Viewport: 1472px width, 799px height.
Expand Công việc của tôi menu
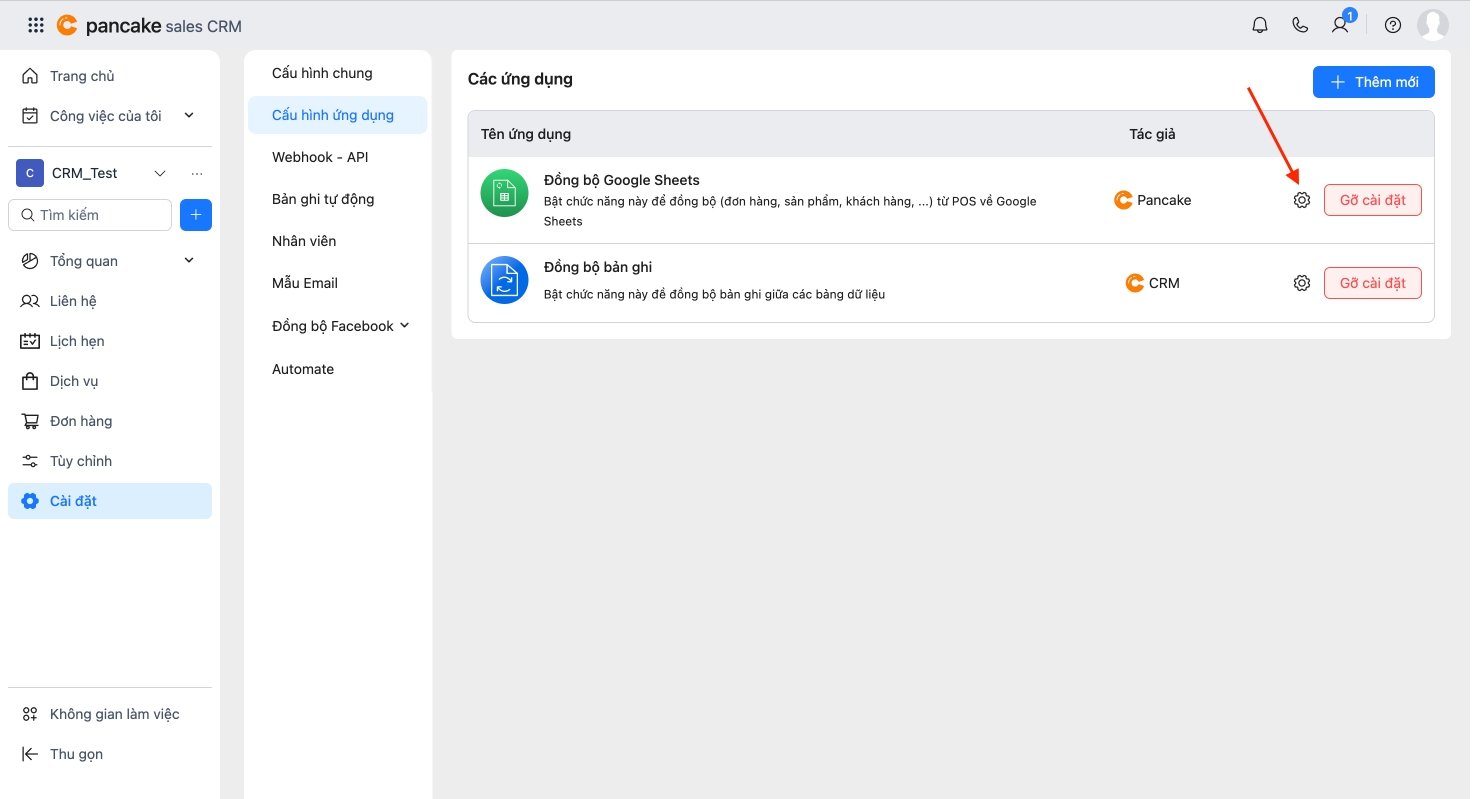(189, 116)
